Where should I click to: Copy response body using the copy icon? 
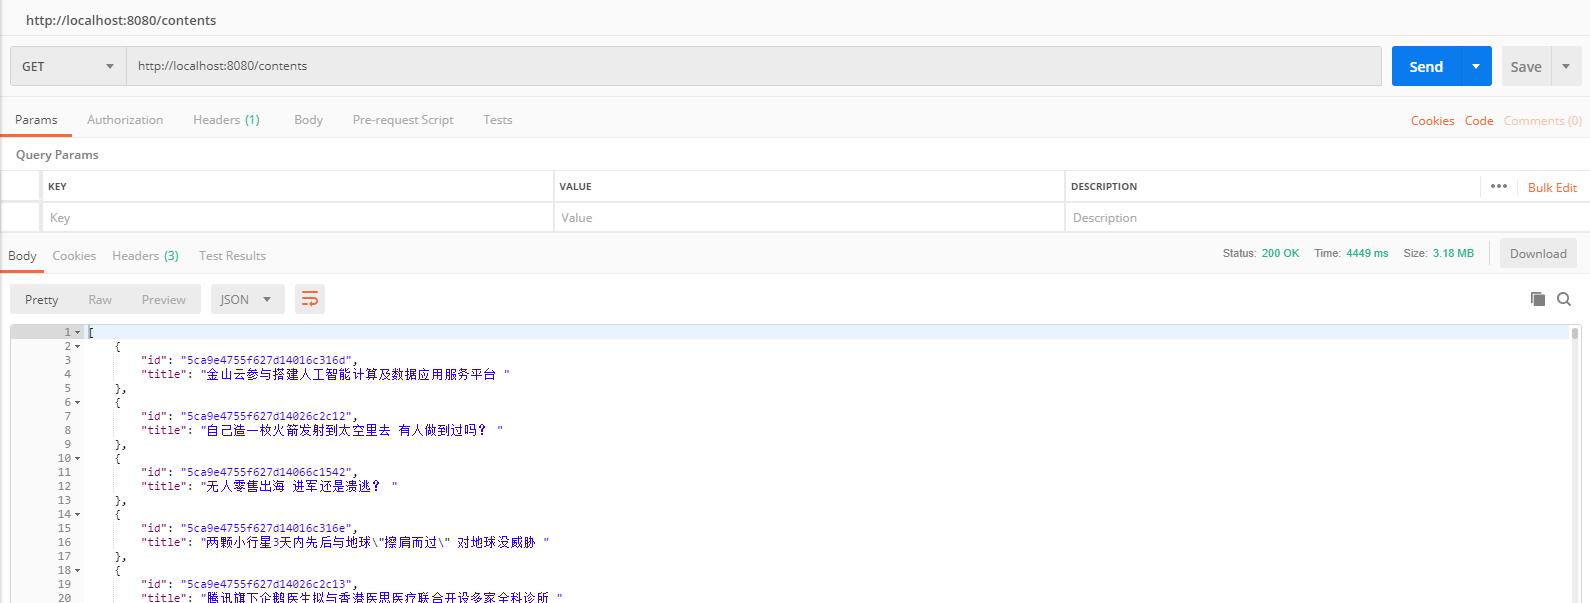point(1538,299)
